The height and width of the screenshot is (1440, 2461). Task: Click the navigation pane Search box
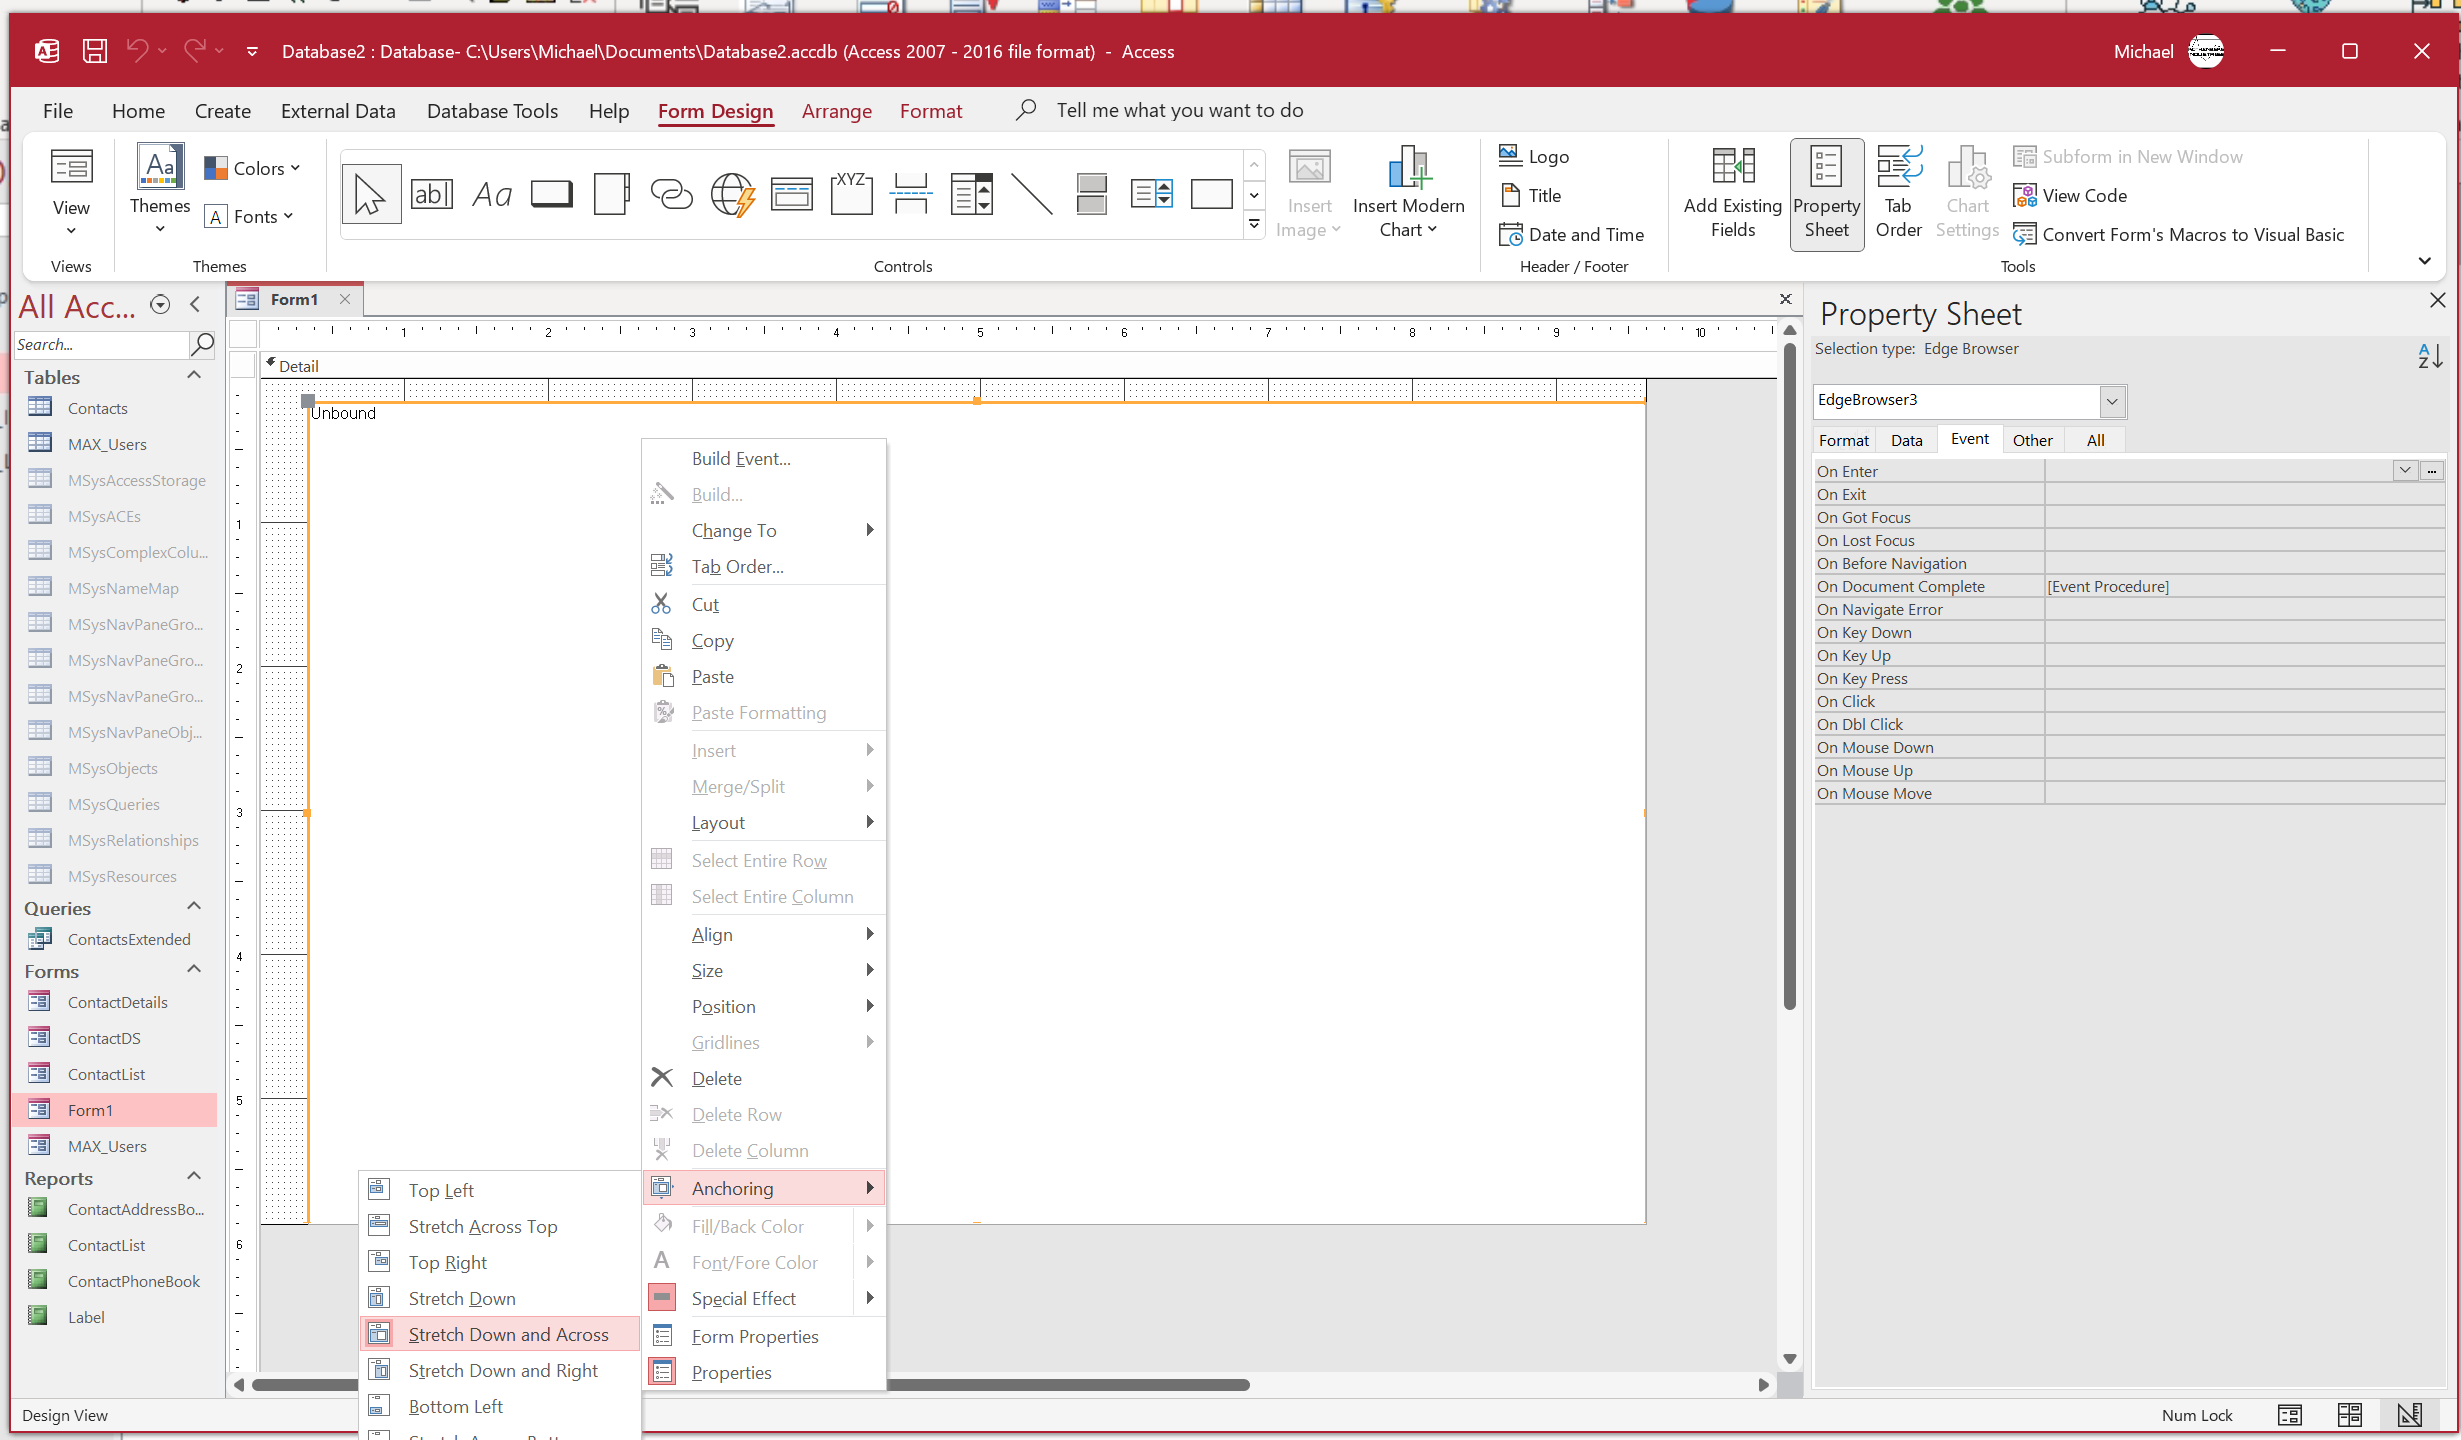100,344
